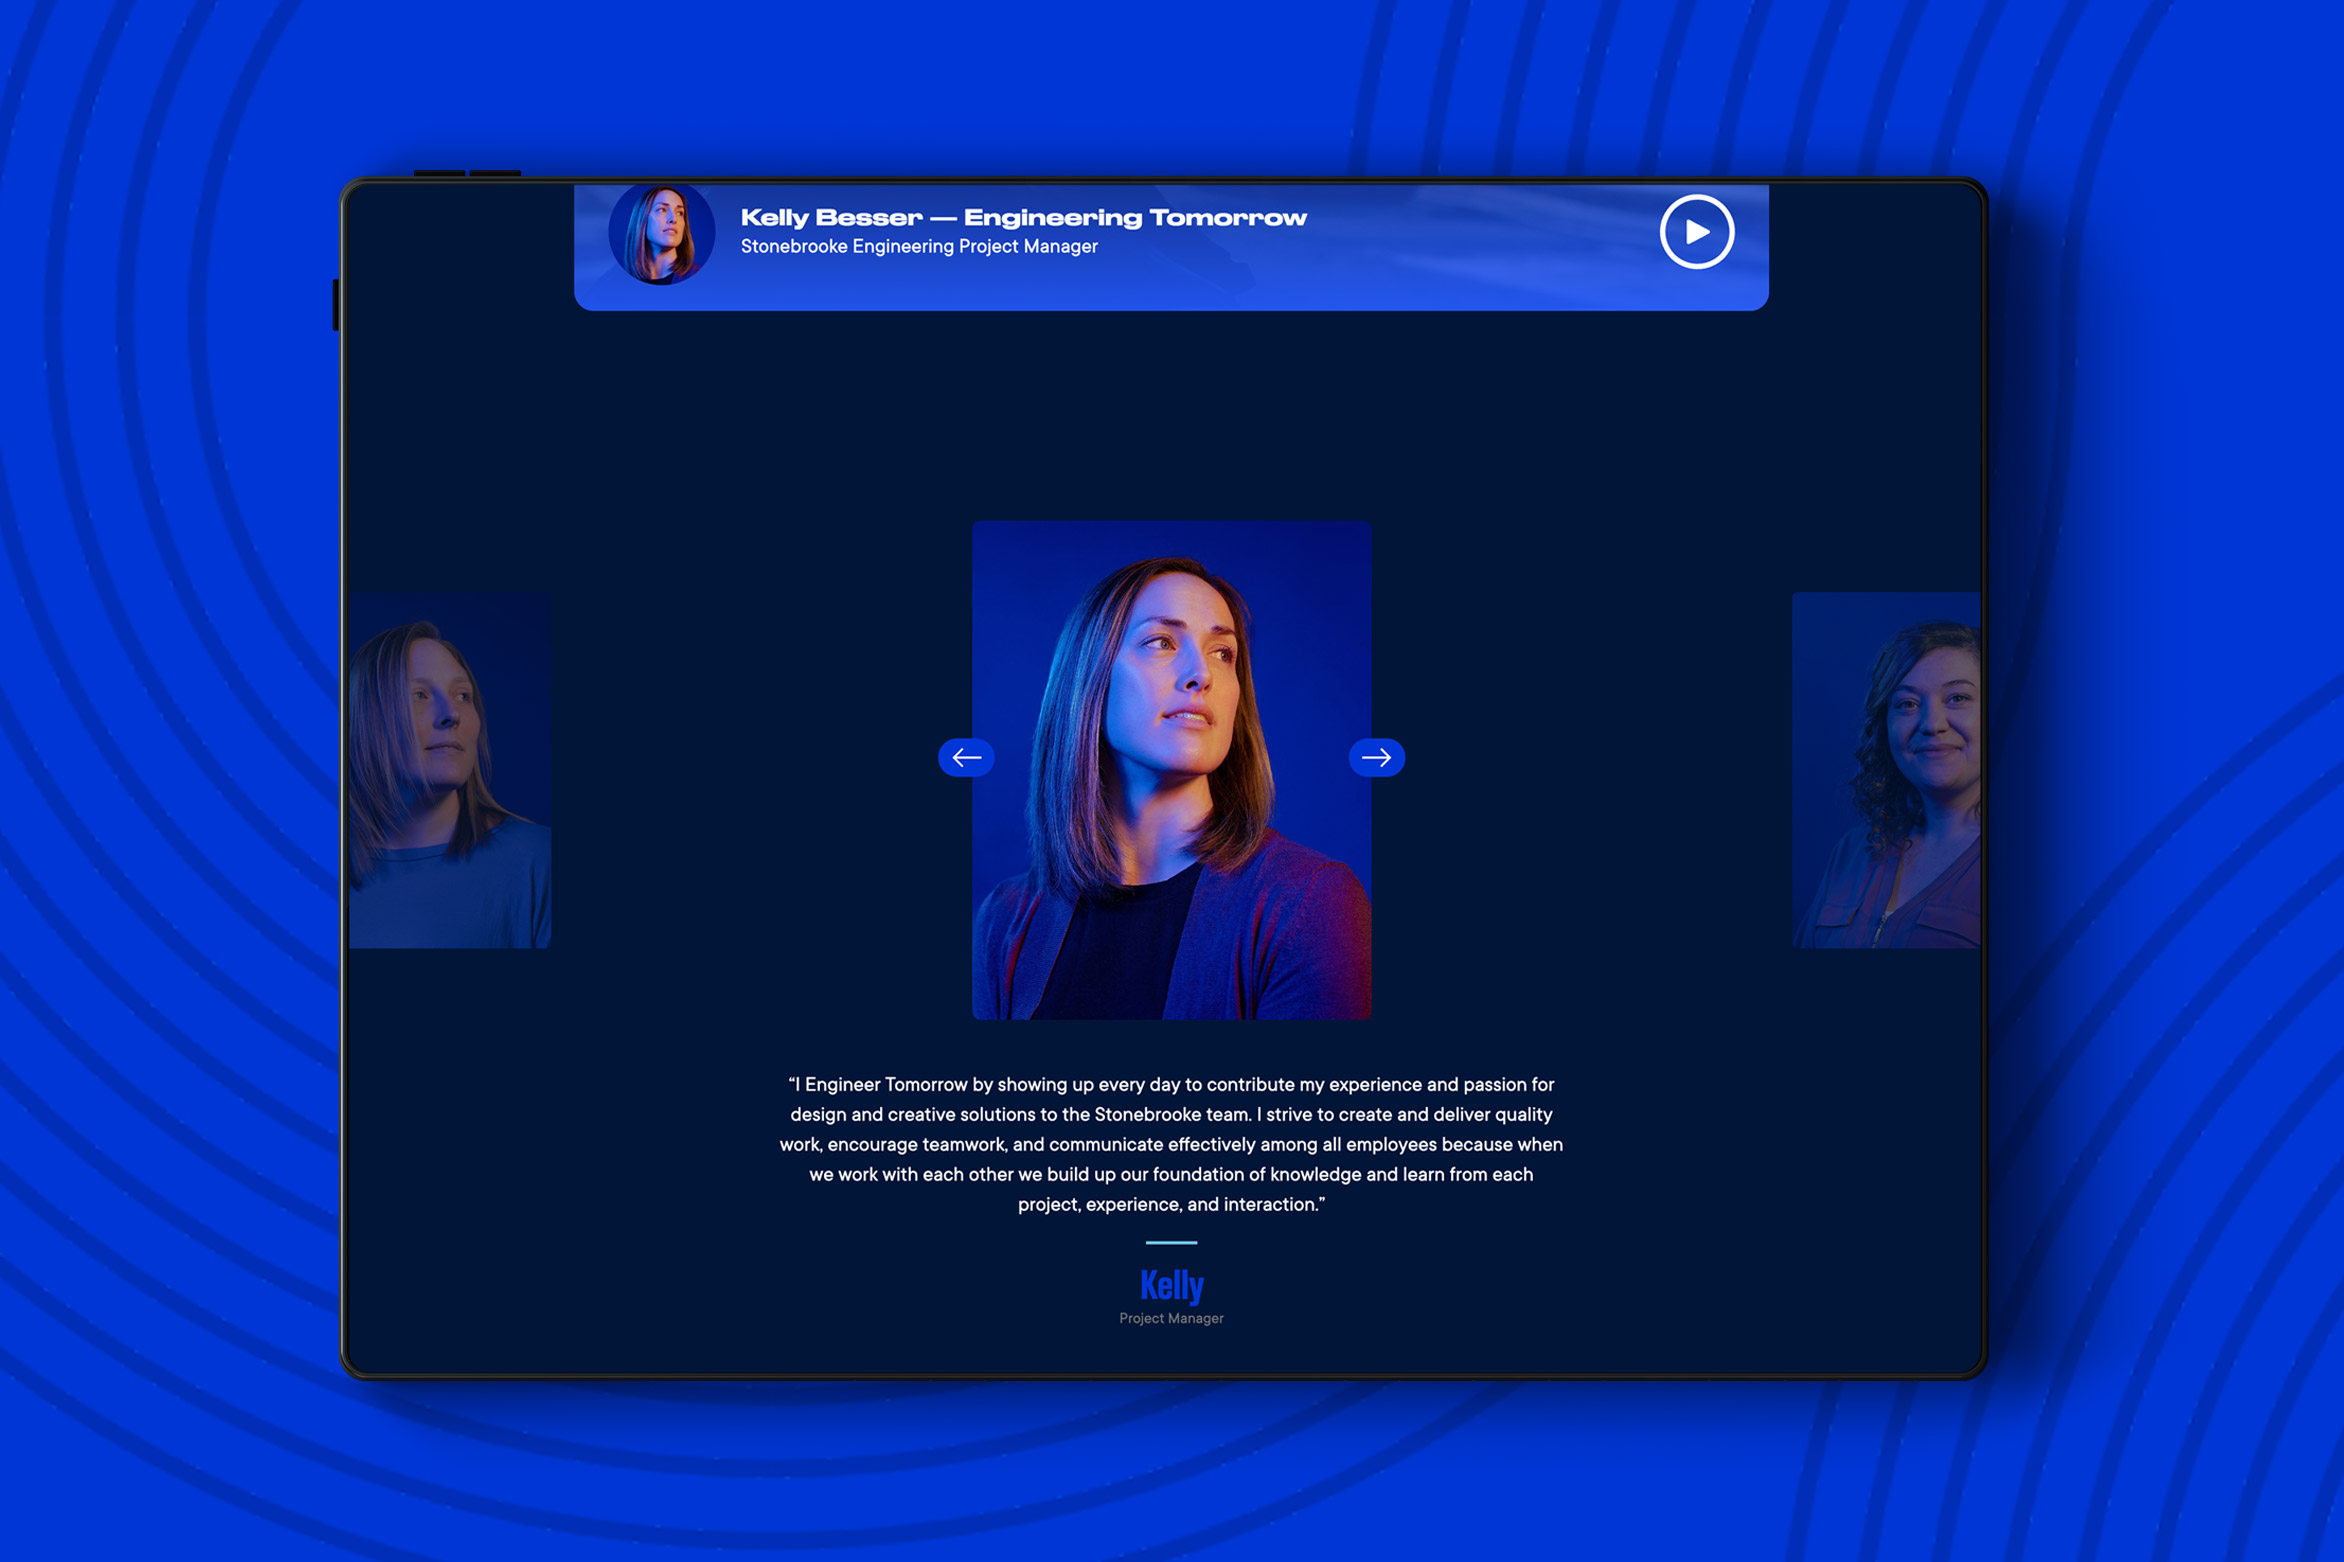Click 'Stonebrooke Engineering Project Manager' subtitle

919,246
